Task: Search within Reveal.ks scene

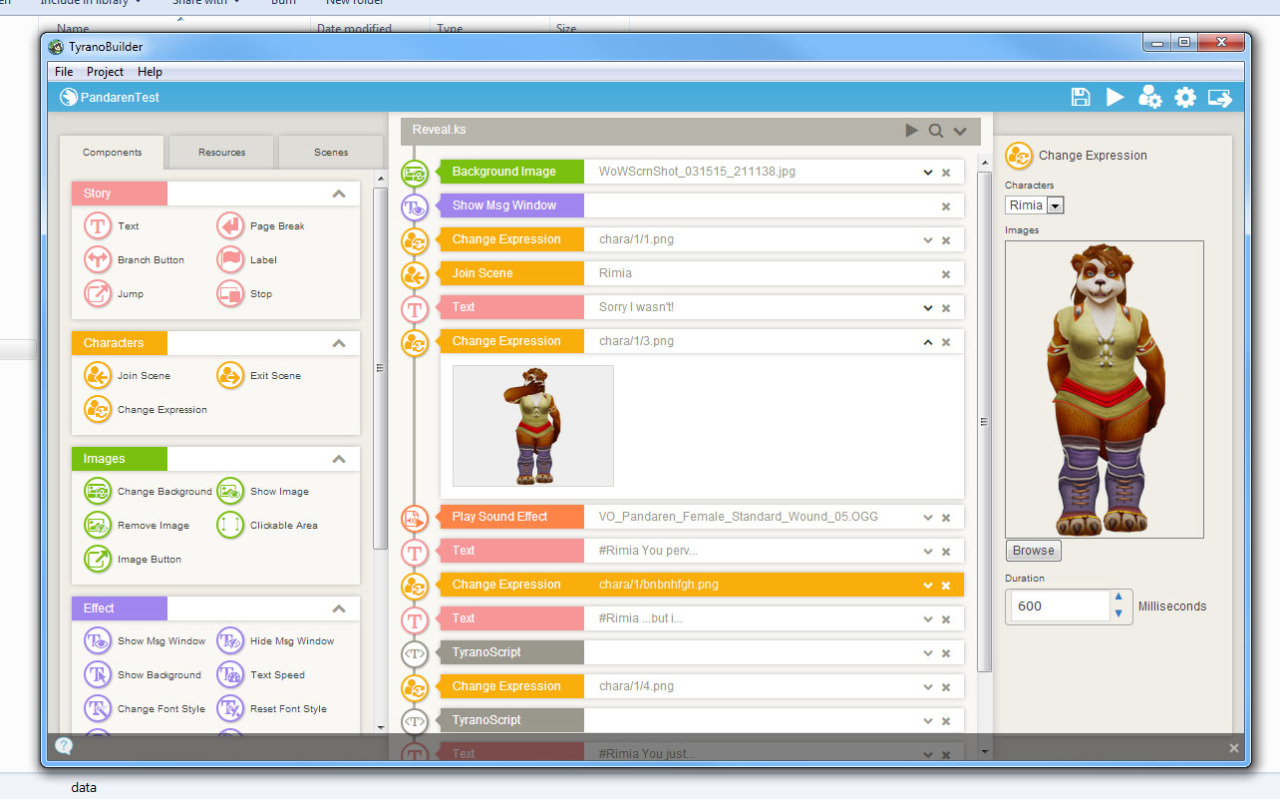Action: point(936,130)
